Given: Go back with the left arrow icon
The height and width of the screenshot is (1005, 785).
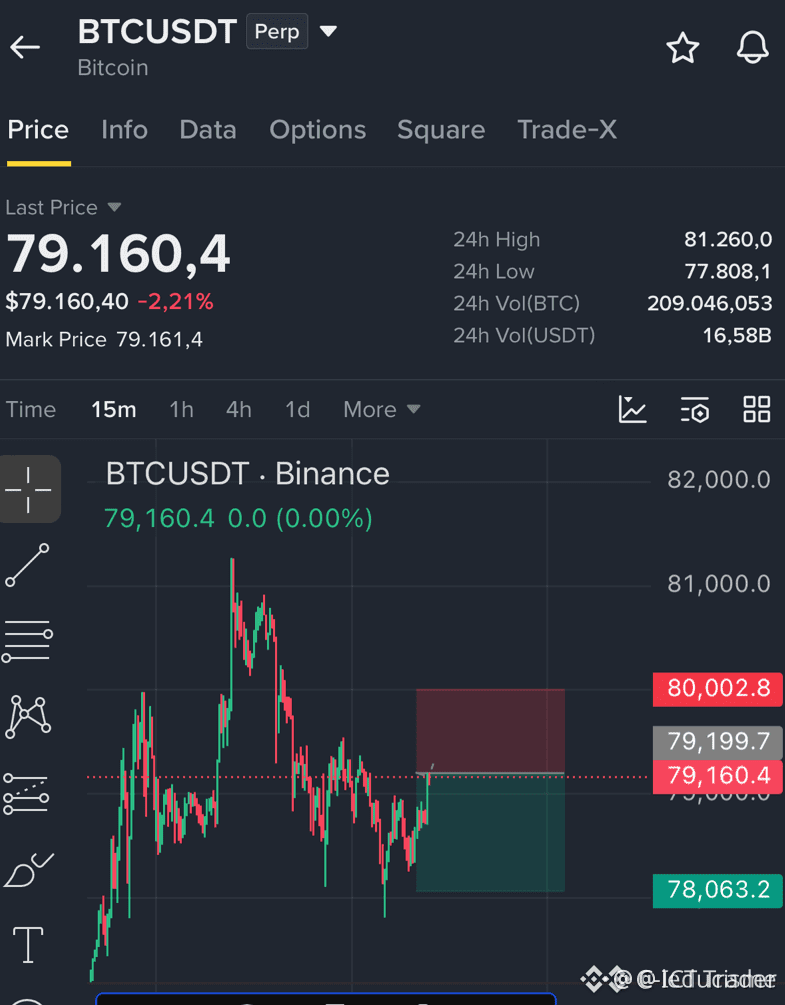Looking at the screenshot, I should coord(25,47).
